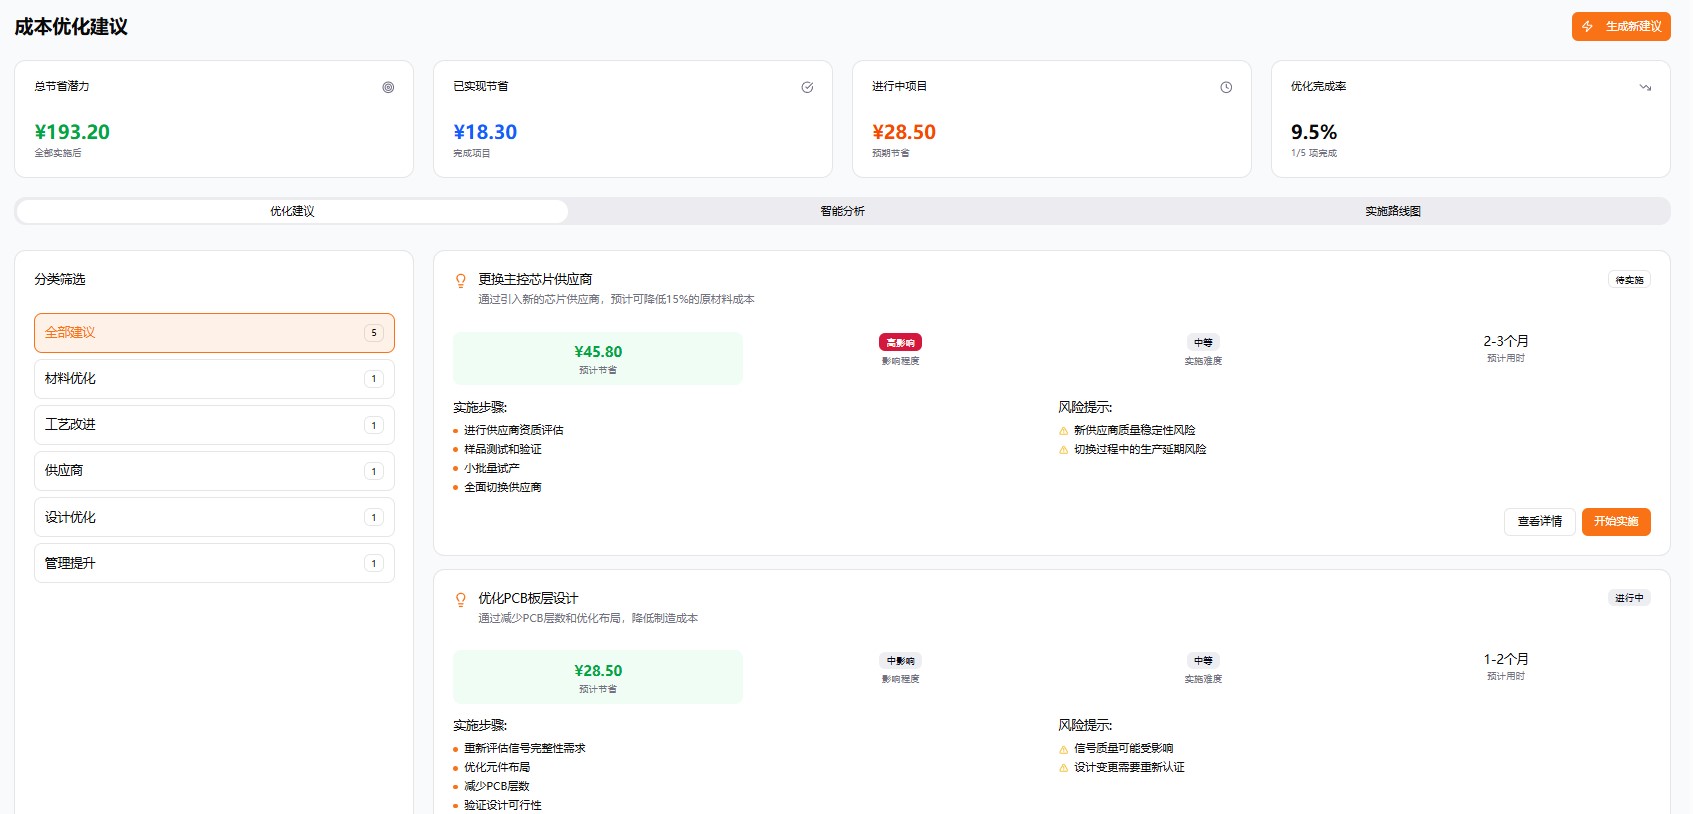The height and width of the screenshot is (814, 1693).
Task: Open the 实施路线图 tab
Action: point(1393,211)
